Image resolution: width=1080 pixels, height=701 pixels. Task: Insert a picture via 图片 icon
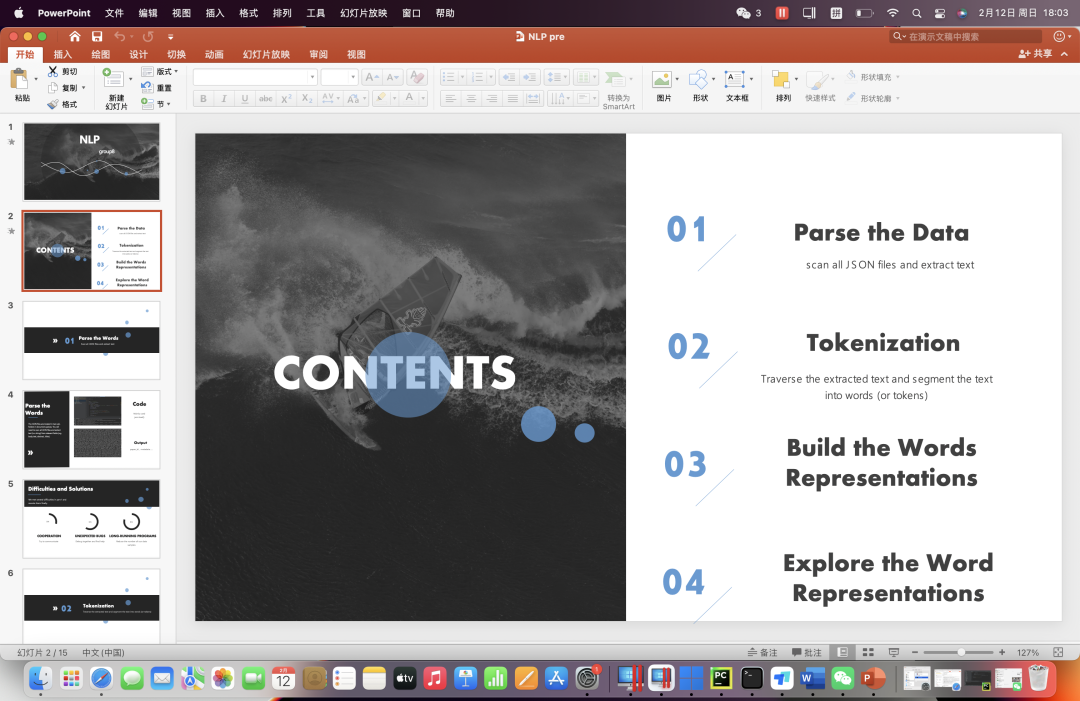pos(663,86)
